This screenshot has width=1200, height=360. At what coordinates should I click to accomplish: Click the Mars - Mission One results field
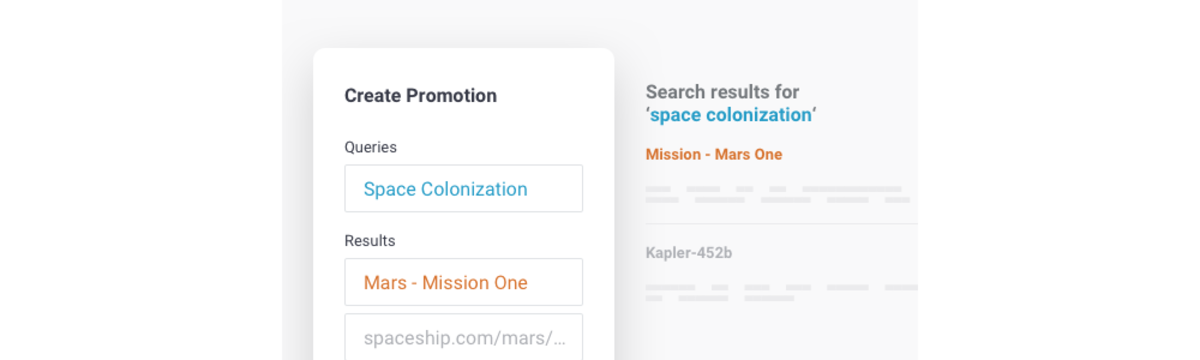tap(463, 282)
